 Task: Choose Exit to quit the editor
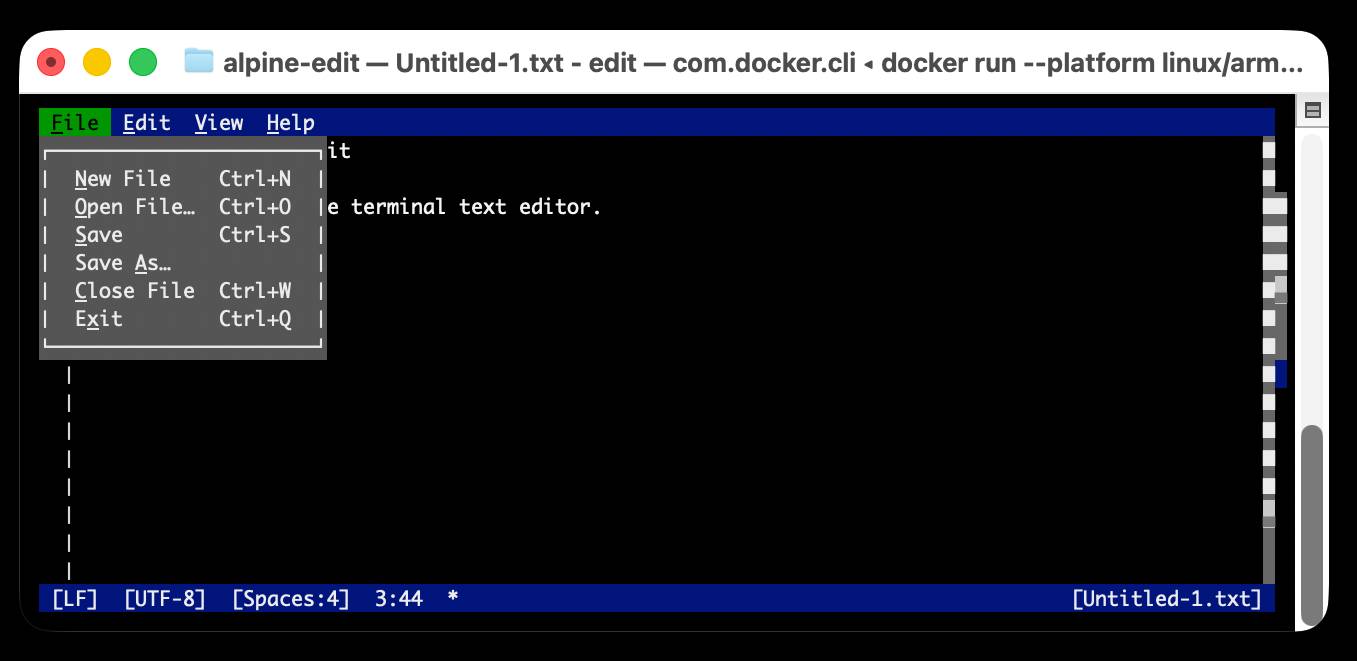pyautogui.click(x=98, y=318)
